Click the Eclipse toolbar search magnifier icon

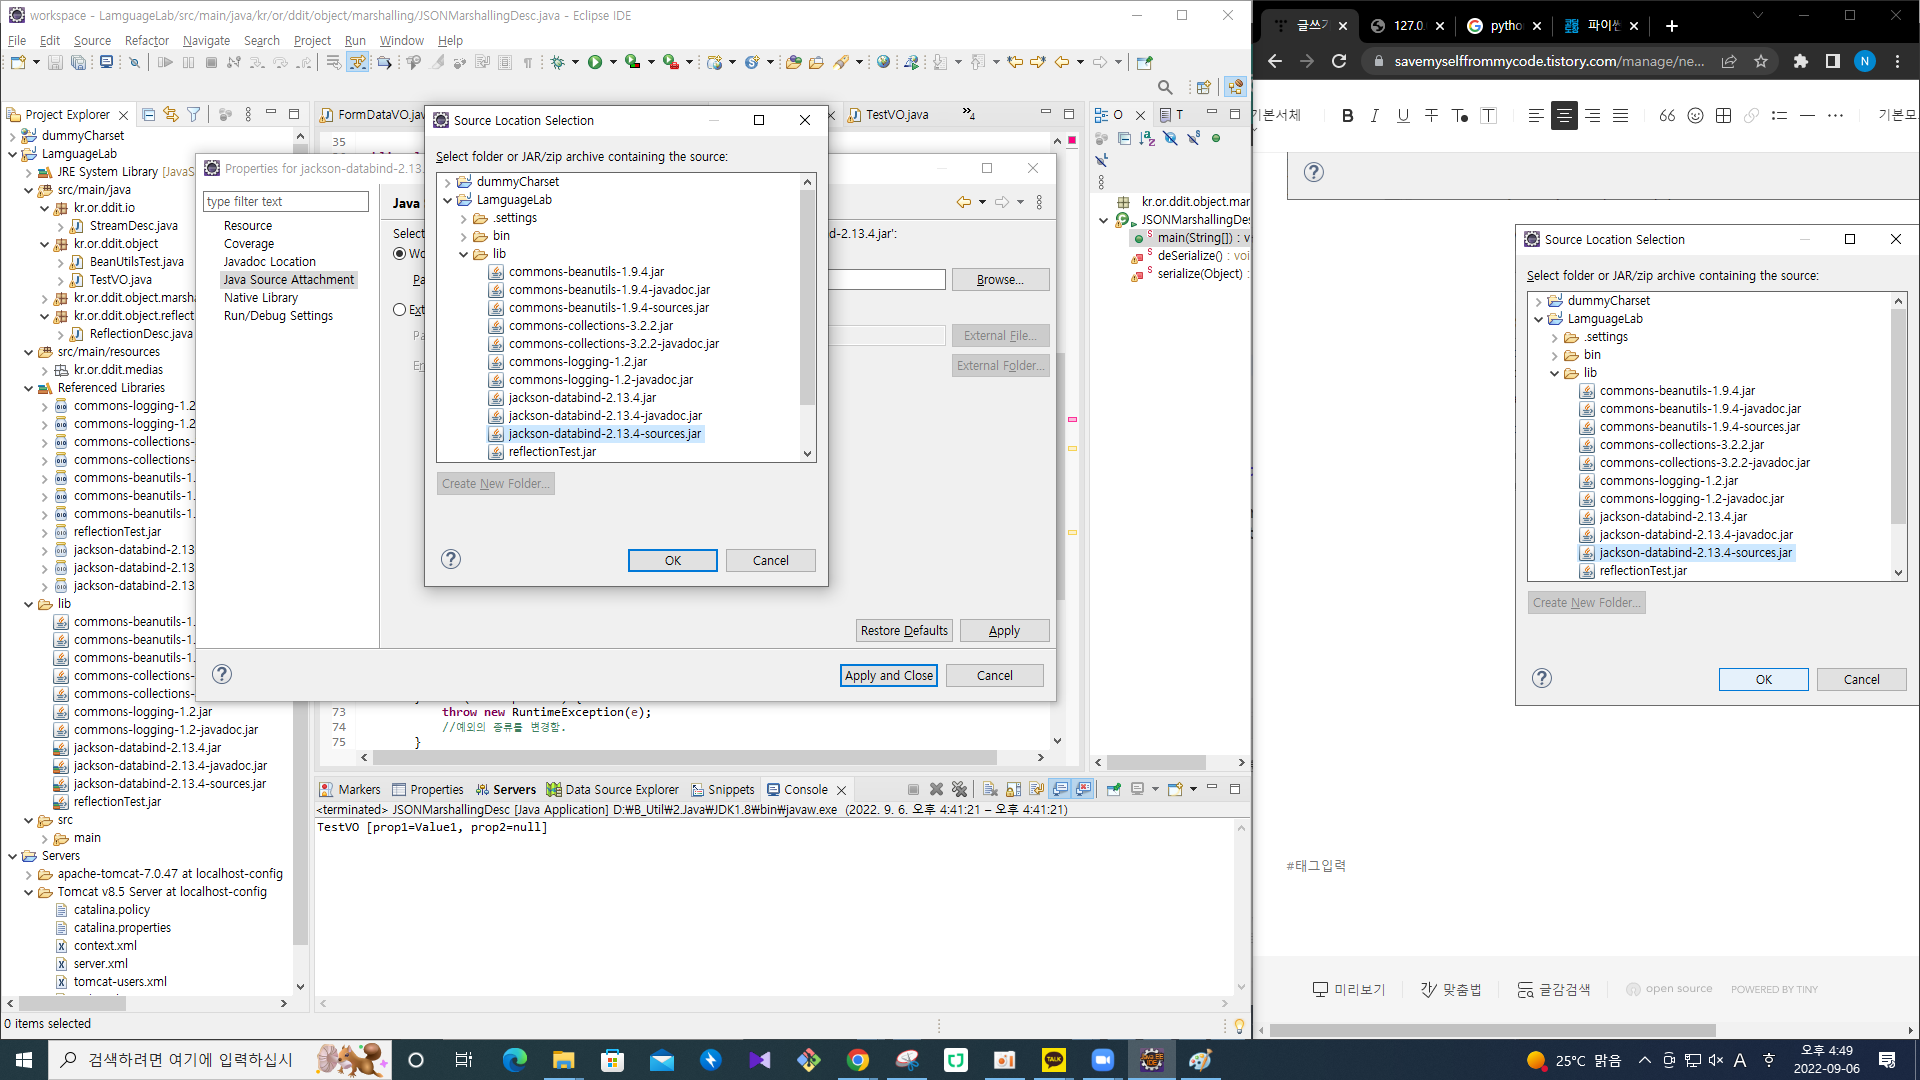[x=1165, y=88]
